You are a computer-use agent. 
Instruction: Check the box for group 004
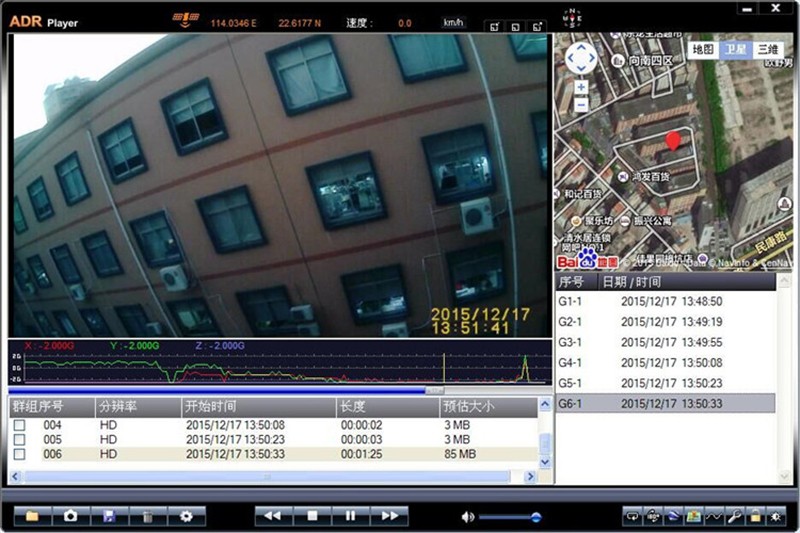click(x=19, y=425)
